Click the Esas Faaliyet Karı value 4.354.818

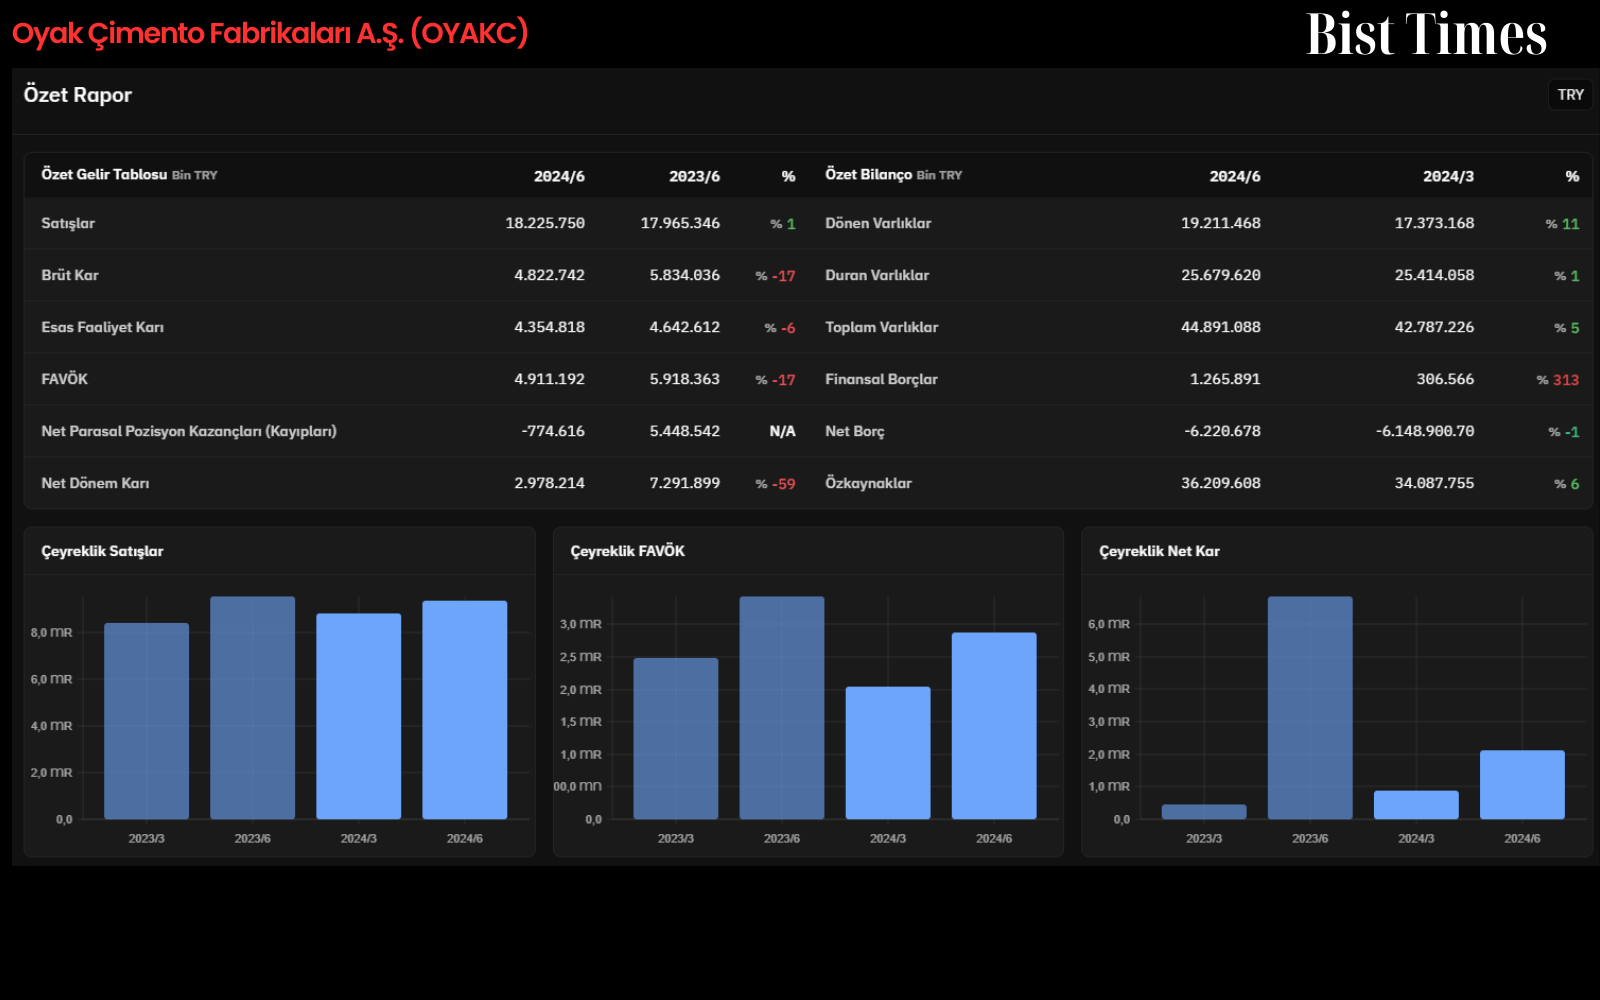[x=549, y=327]
